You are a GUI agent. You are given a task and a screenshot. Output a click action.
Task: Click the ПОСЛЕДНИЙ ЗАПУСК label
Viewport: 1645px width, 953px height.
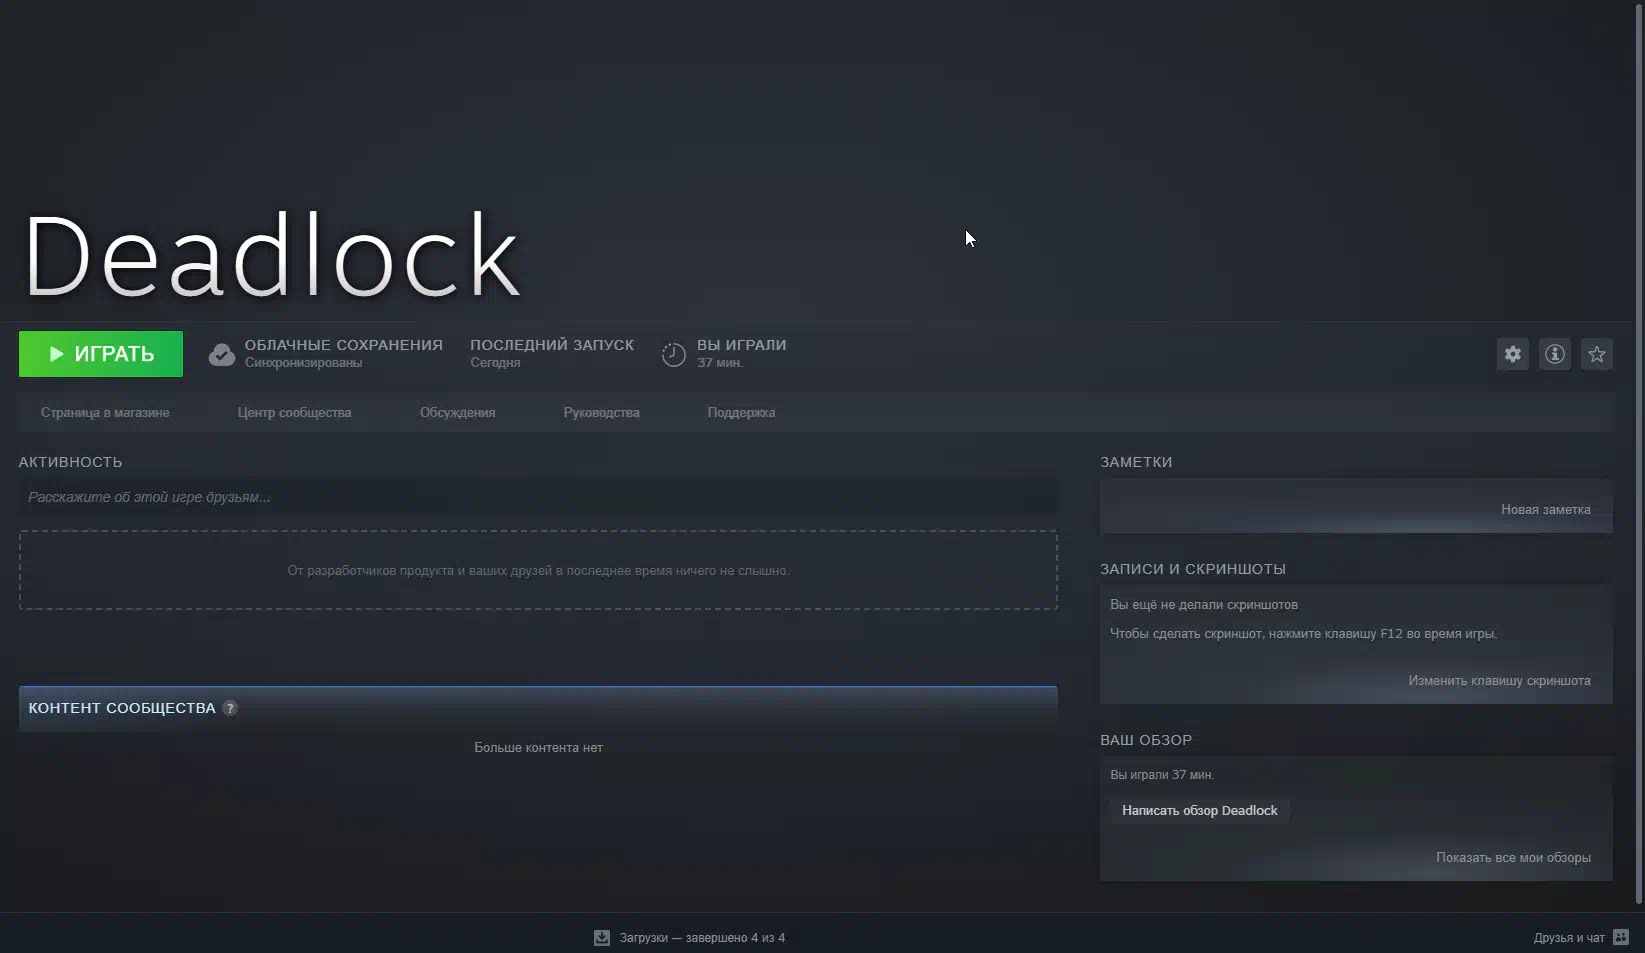point(552,345)
